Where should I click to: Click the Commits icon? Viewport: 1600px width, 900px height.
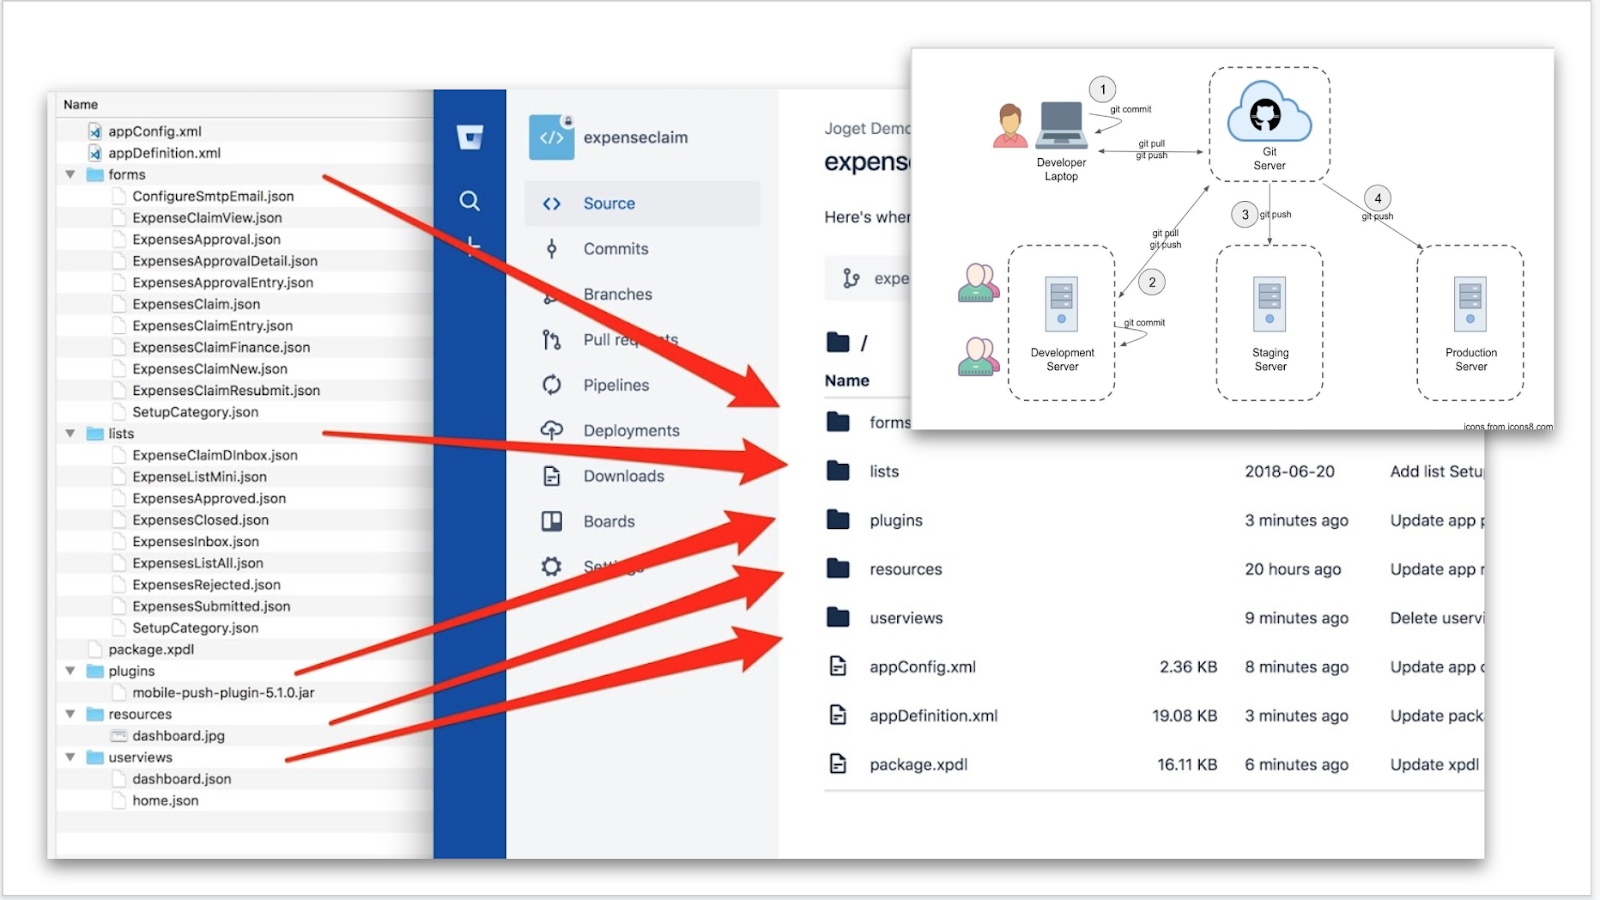551,249
